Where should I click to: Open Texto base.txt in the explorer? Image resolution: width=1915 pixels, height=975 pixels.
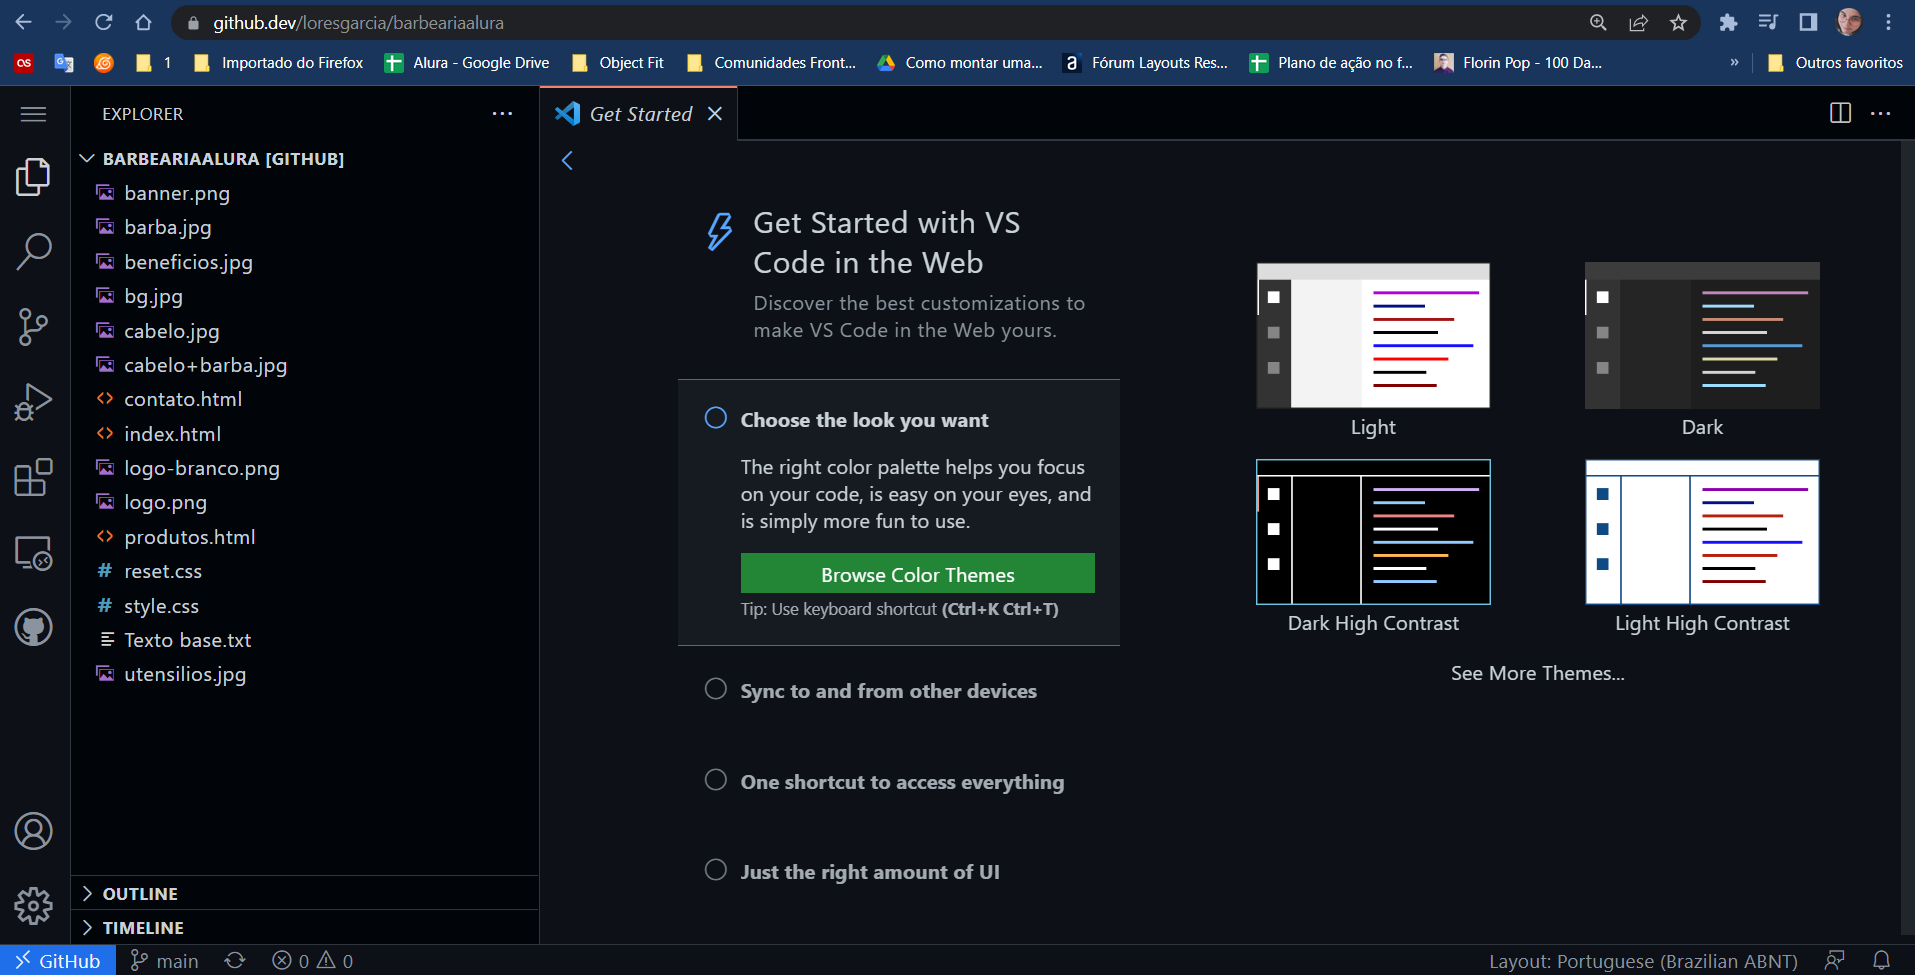305,640
